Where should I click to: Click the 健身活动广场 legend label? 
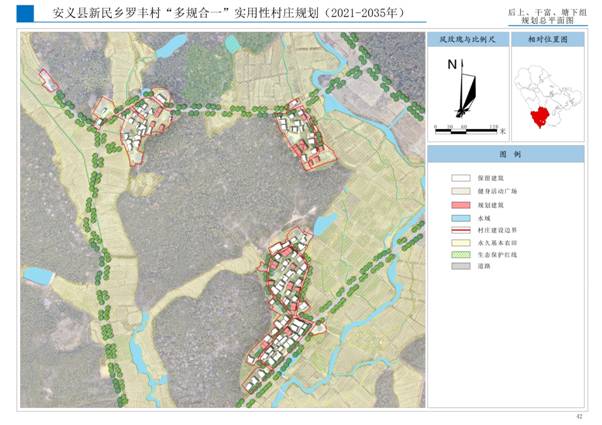tap(497, 191)
